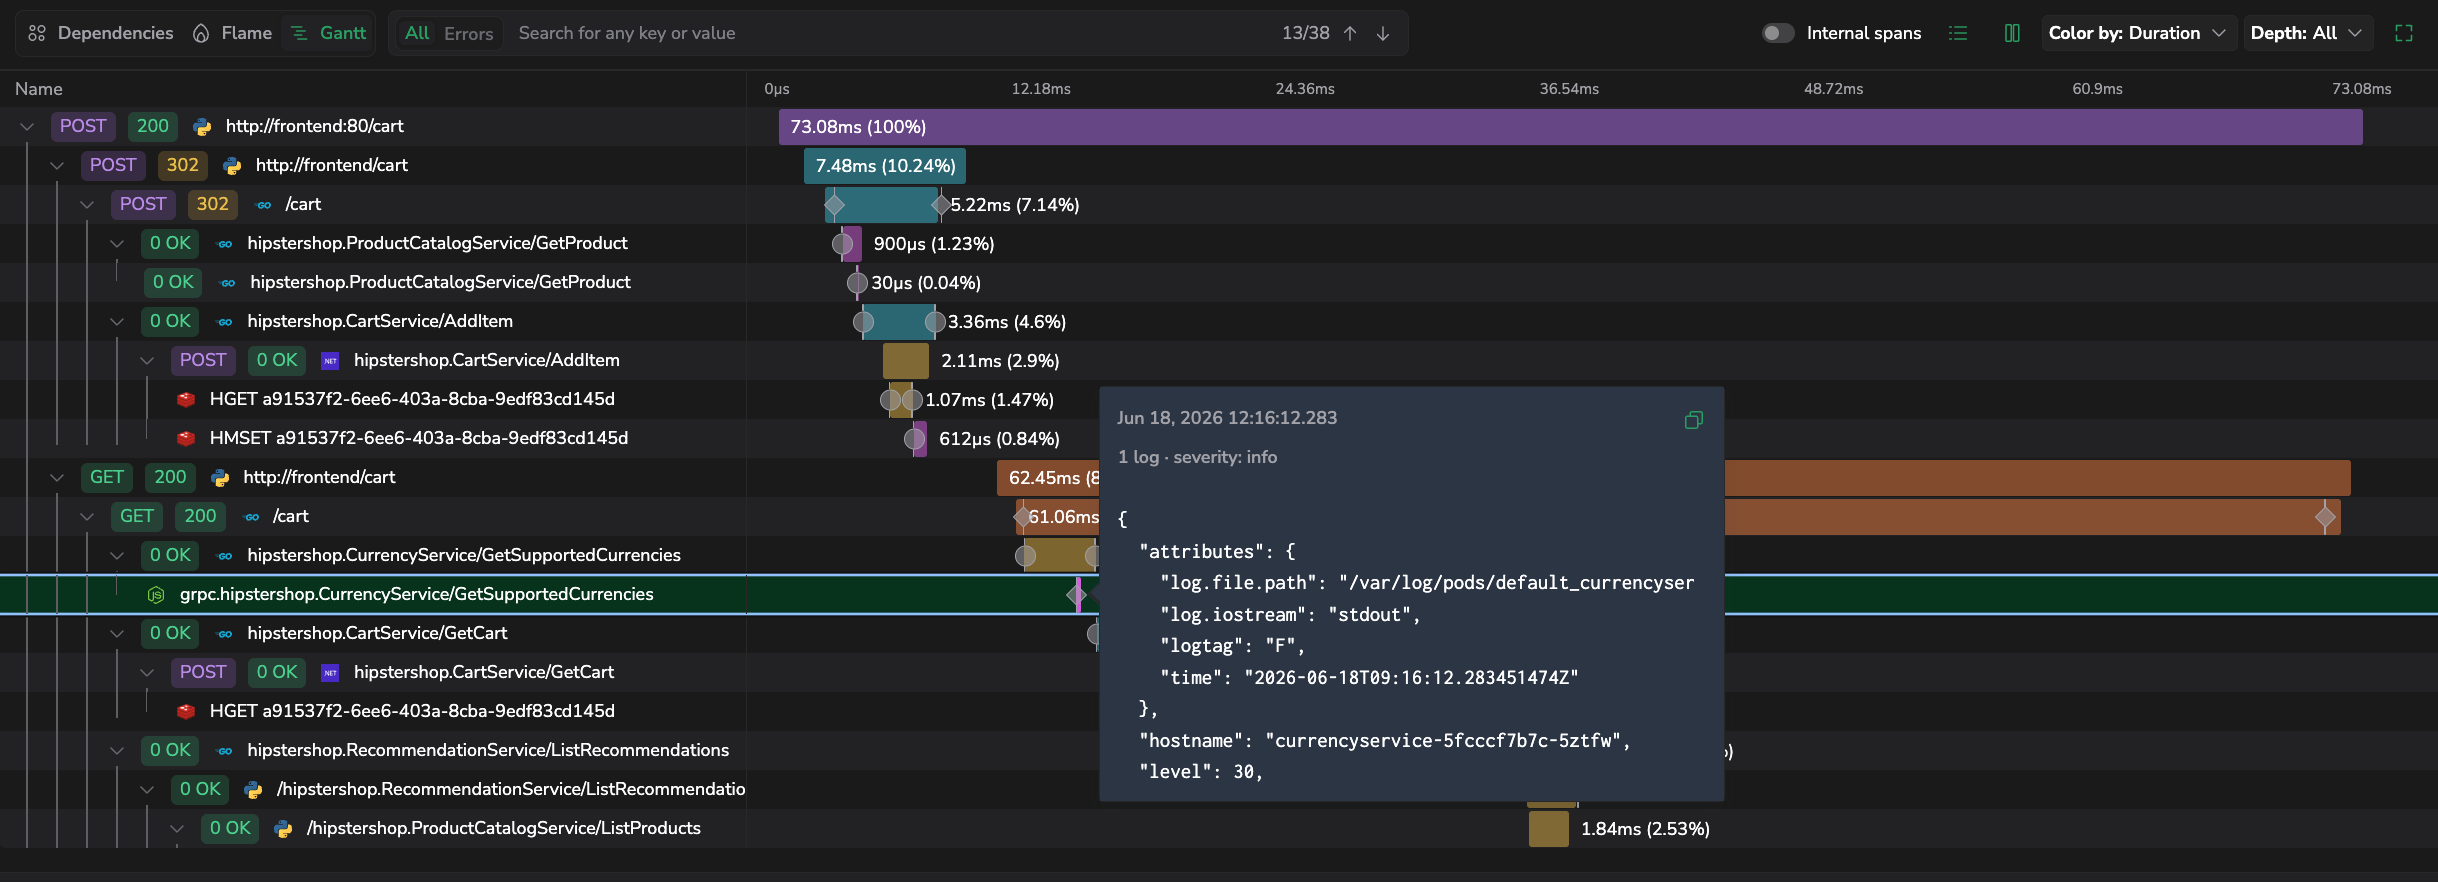Click the Go icon on POST /cart row

264,205
